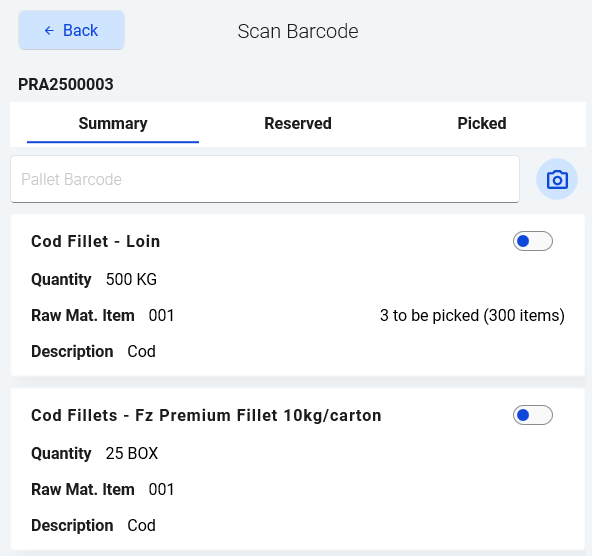Open the Reserved tab
Screen dimensions: 592x556
(x=298, y=124)
